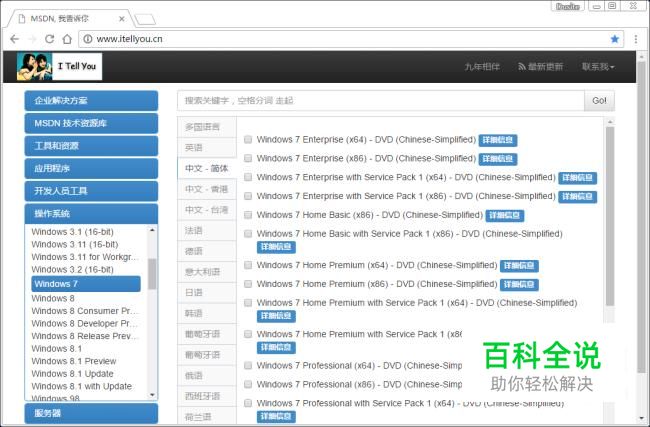Switch to the 中文 - 简体 language tab
The height and width of the screenshot is (427, 650).
(207, 168)
